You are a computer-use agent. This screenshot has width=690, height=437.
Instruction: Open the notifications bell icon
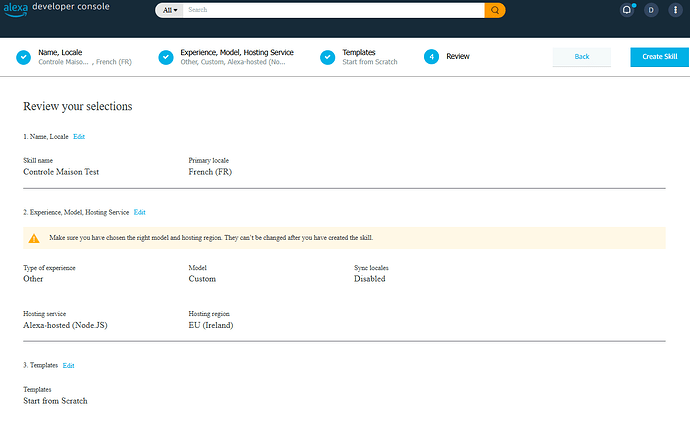tap(627, 10)
